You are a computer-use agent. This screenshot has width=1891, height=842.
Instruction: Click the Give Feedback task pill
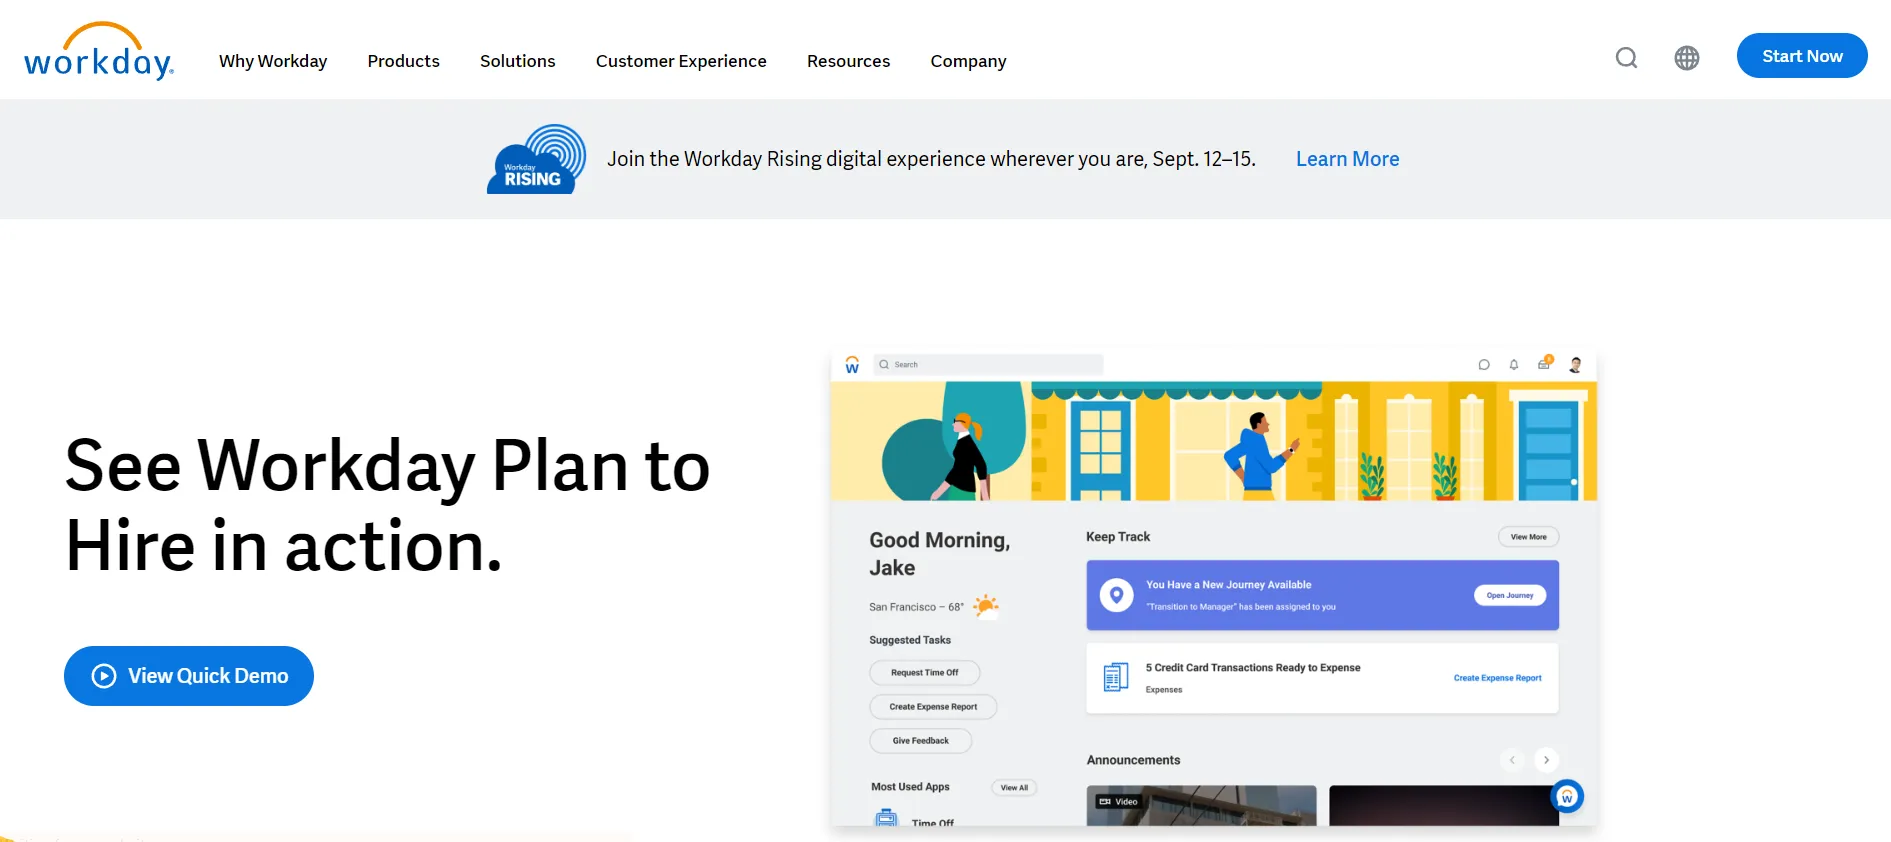[x=921, y=741]
